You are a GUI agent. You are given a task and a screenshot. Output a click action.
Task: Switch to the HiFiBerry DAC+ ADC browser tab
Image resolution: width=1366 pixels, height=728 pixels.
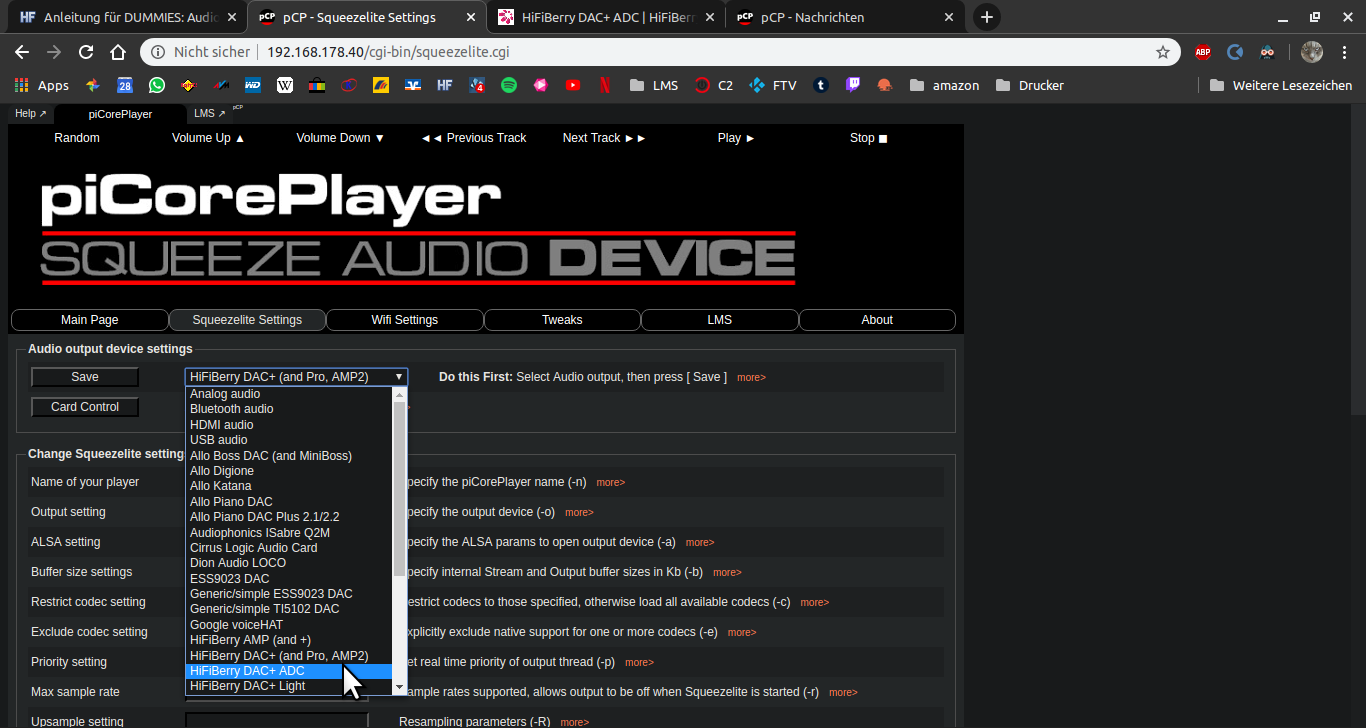[606, 17]
